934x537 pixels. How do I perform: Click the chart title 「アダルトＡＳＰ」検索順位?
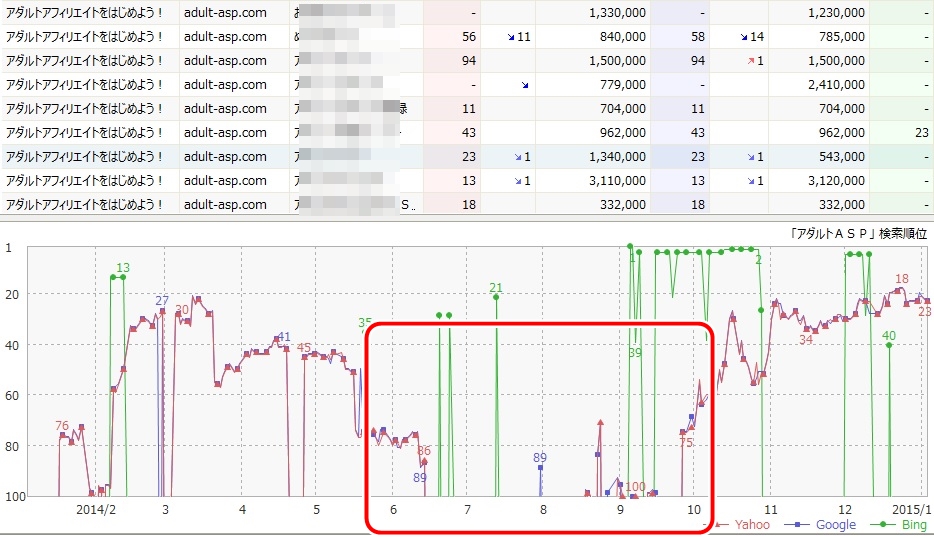858,233
